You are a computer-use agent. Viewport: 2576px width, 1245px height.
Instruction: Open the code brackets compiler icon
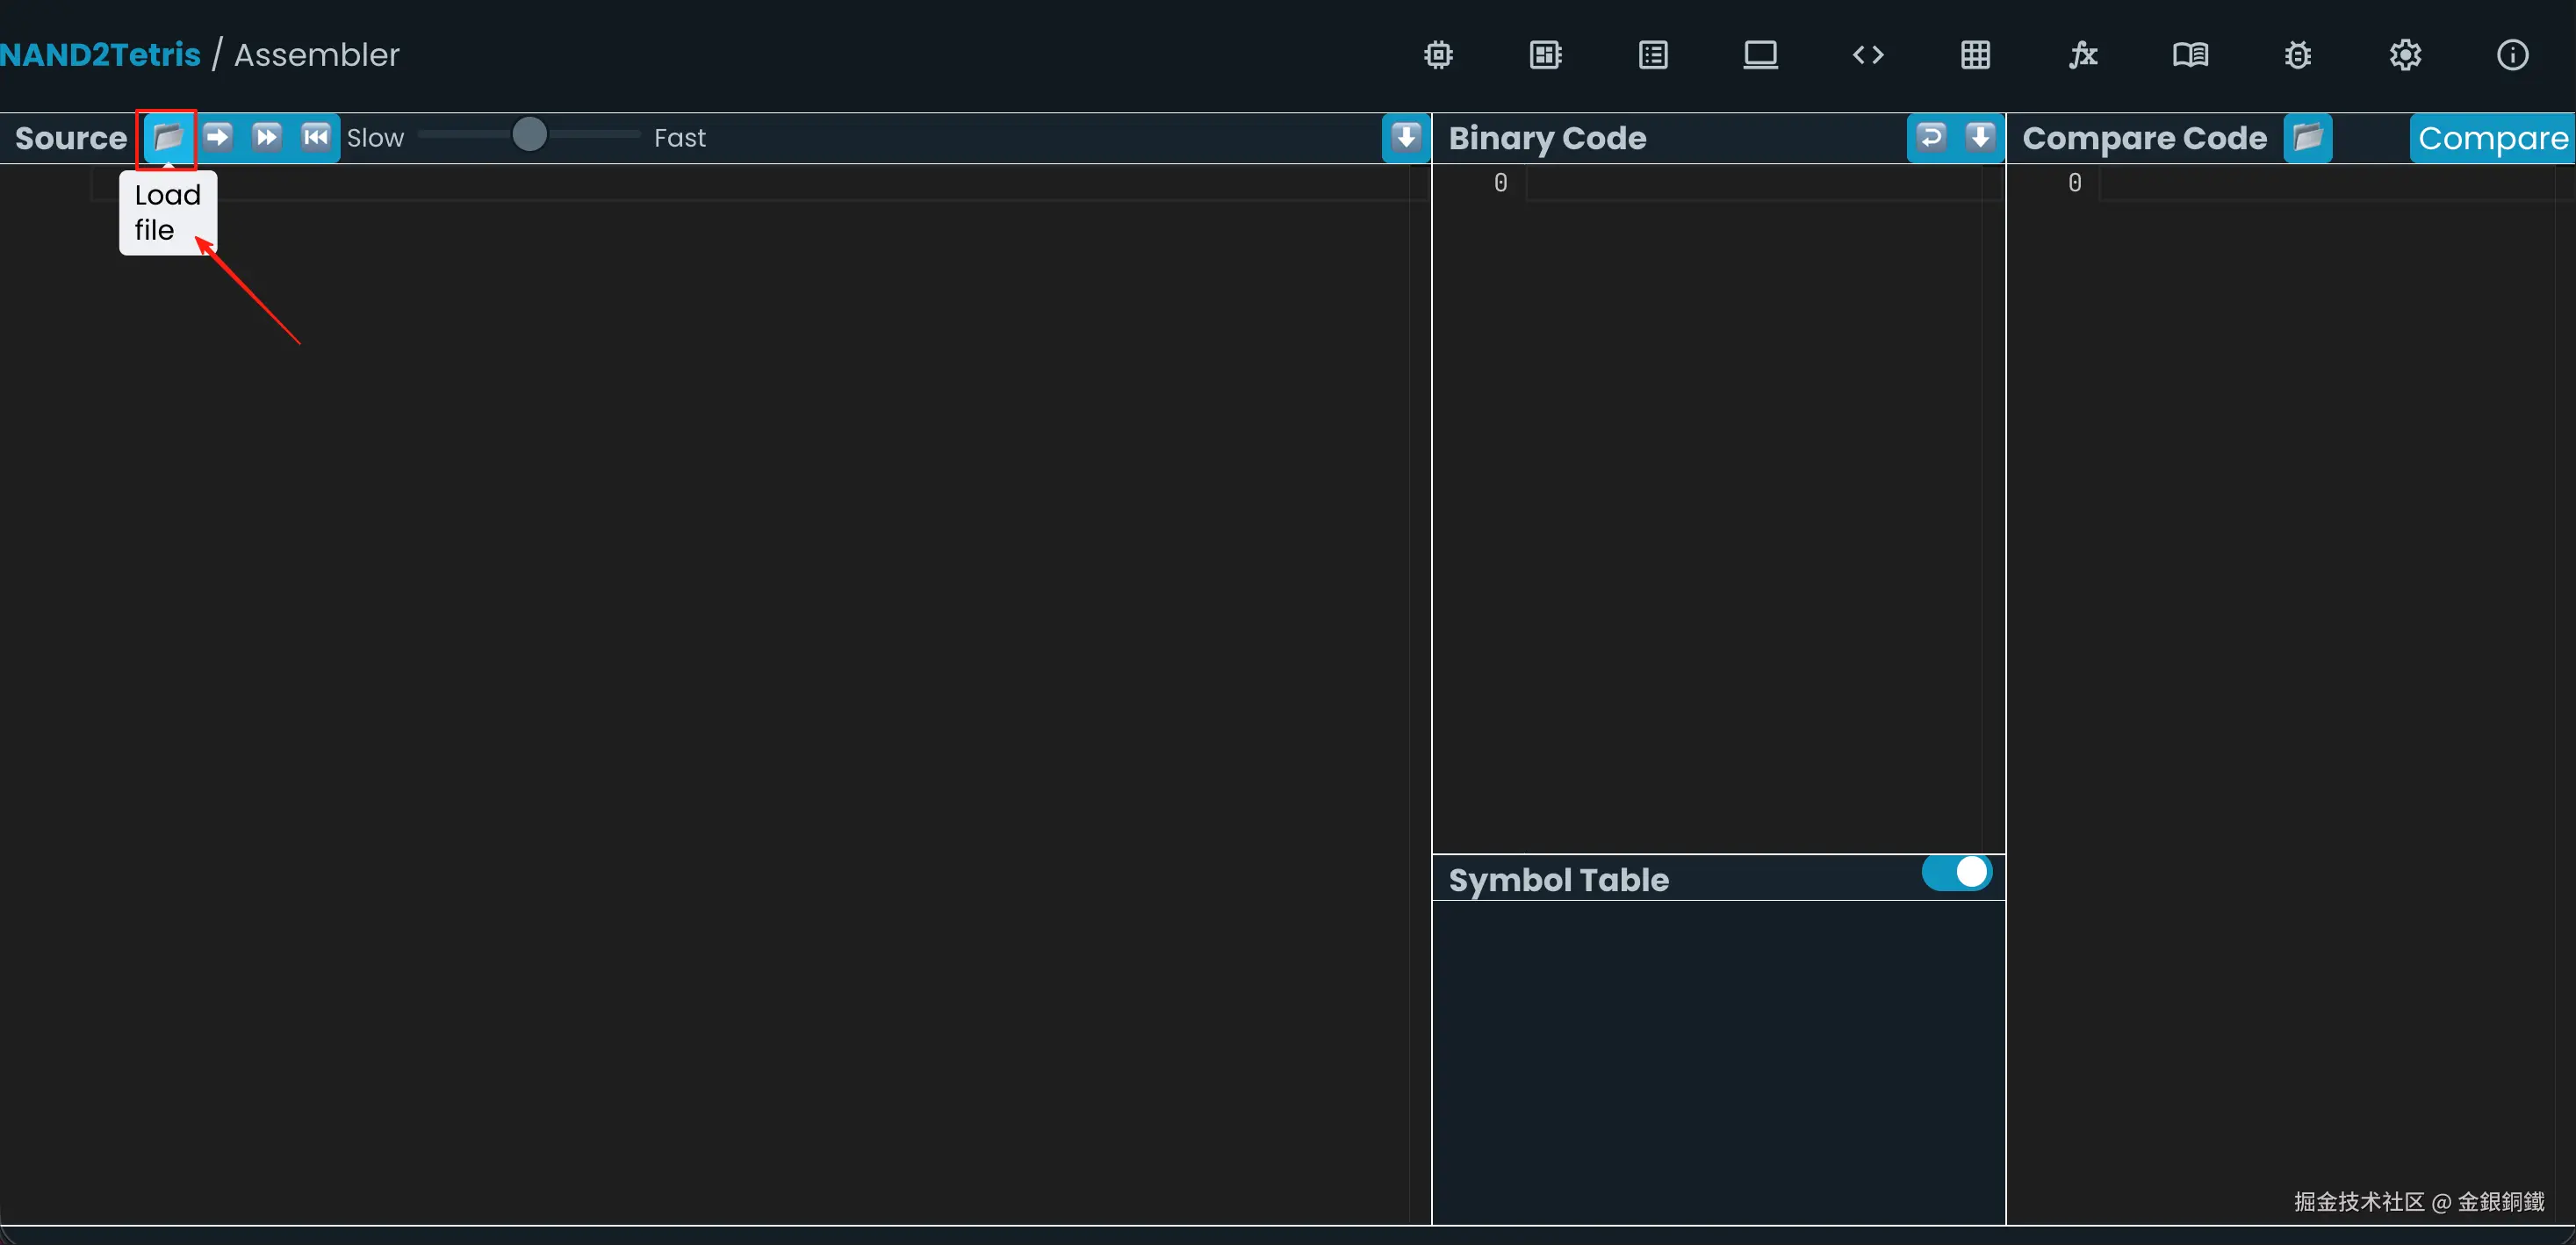1868,55
